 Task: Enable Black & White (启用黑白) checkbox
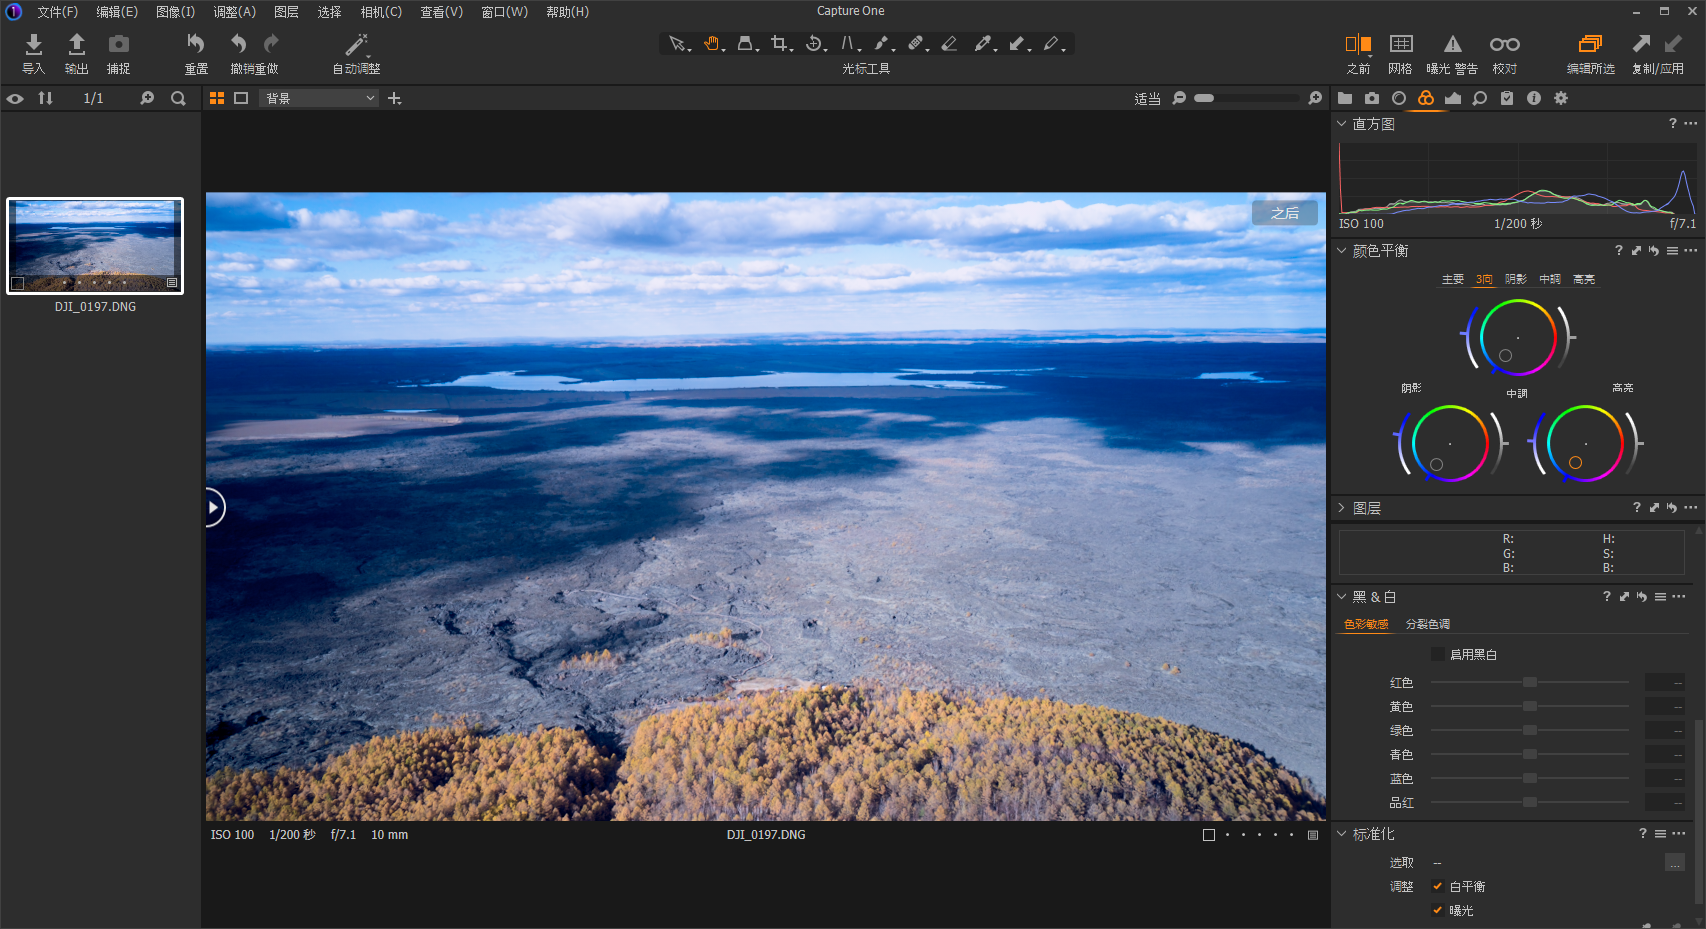click(1437, 655)
